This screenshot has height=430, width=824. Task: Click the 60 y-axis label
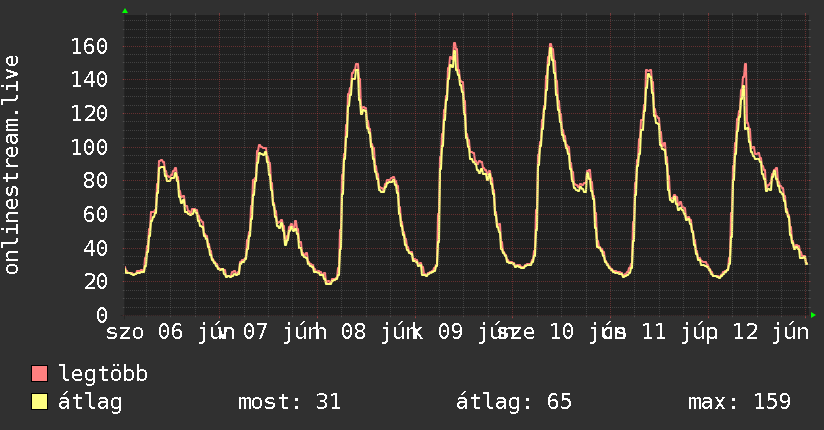pos(96,214)
